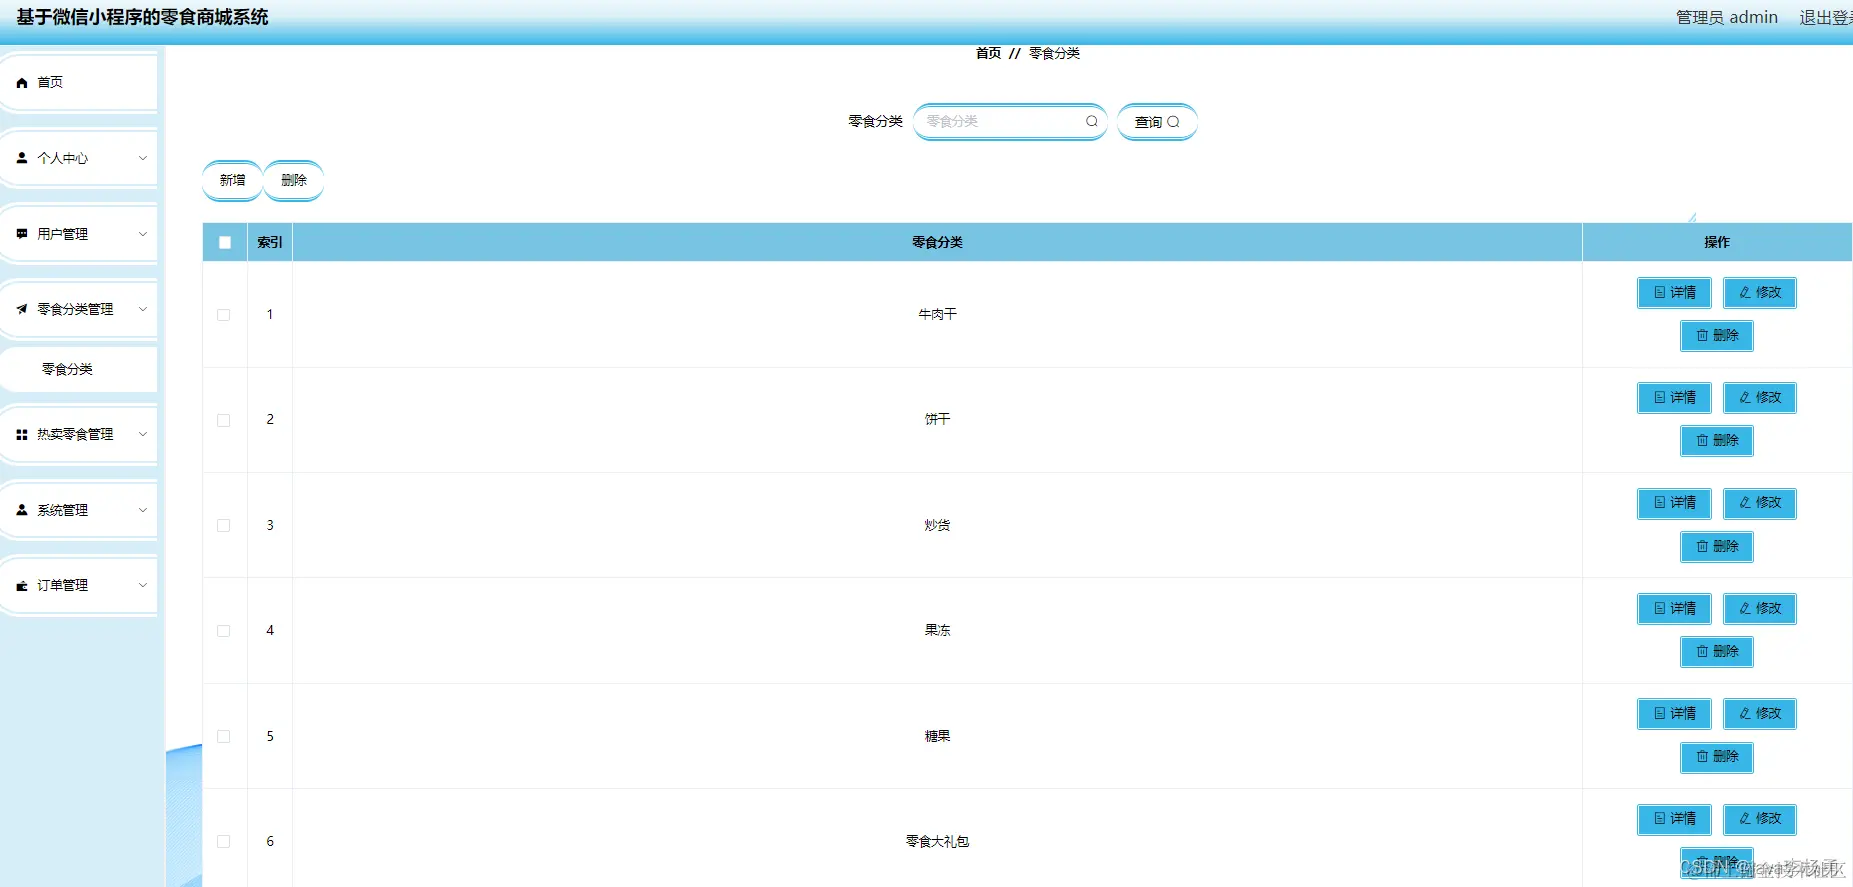
Task: Click the 零食分类 column header
Action: 937,243
